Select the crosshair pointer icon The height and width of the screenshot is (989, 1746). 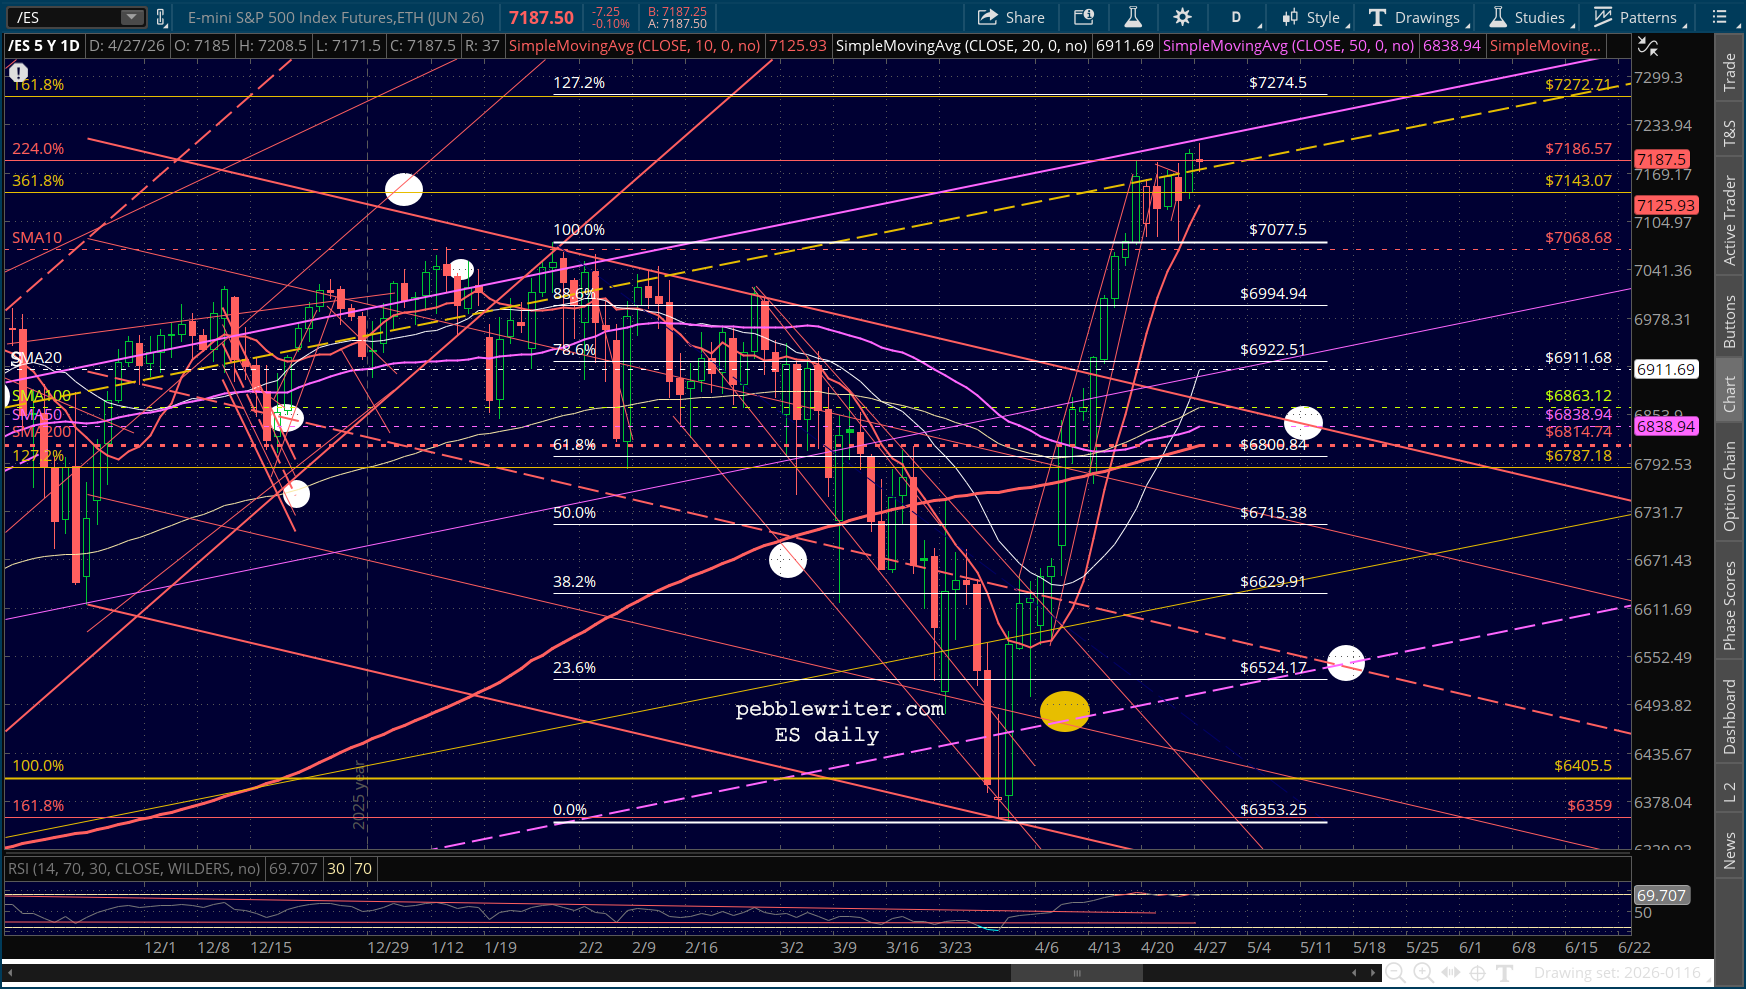pyautogui.click(x=1477, y=973)
